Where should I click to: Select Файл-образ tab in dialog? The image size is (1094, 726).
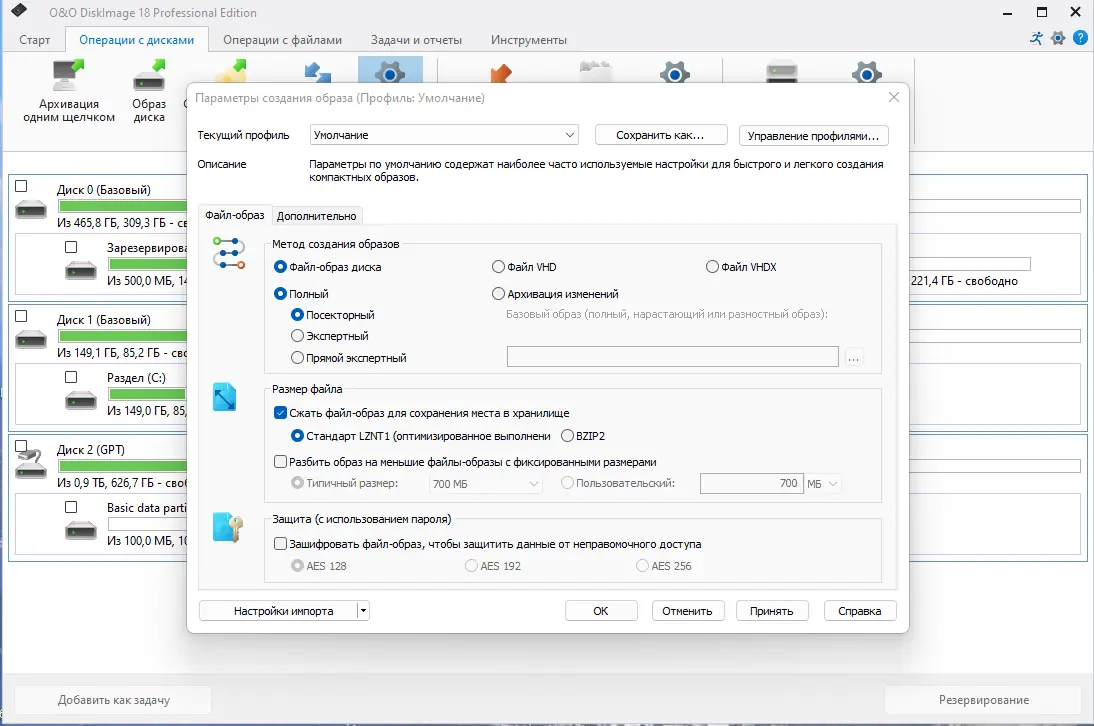235,215
